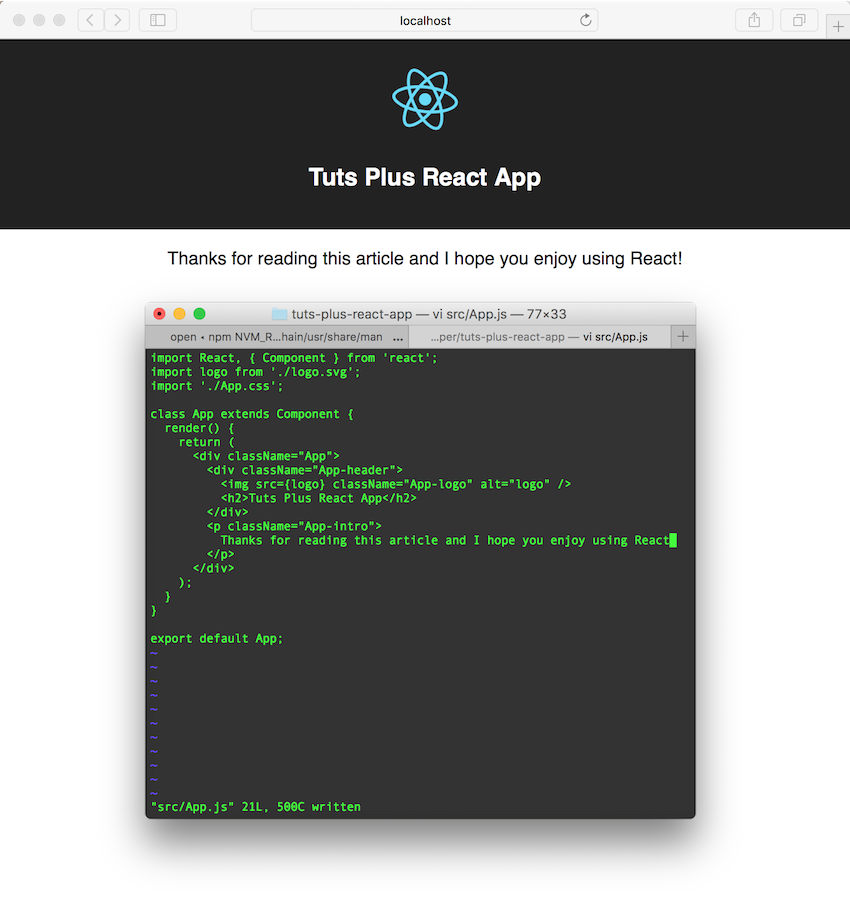Screen dimensions: 850x902
Task: Close the terminal window with red button
Action: coord(159,314)
